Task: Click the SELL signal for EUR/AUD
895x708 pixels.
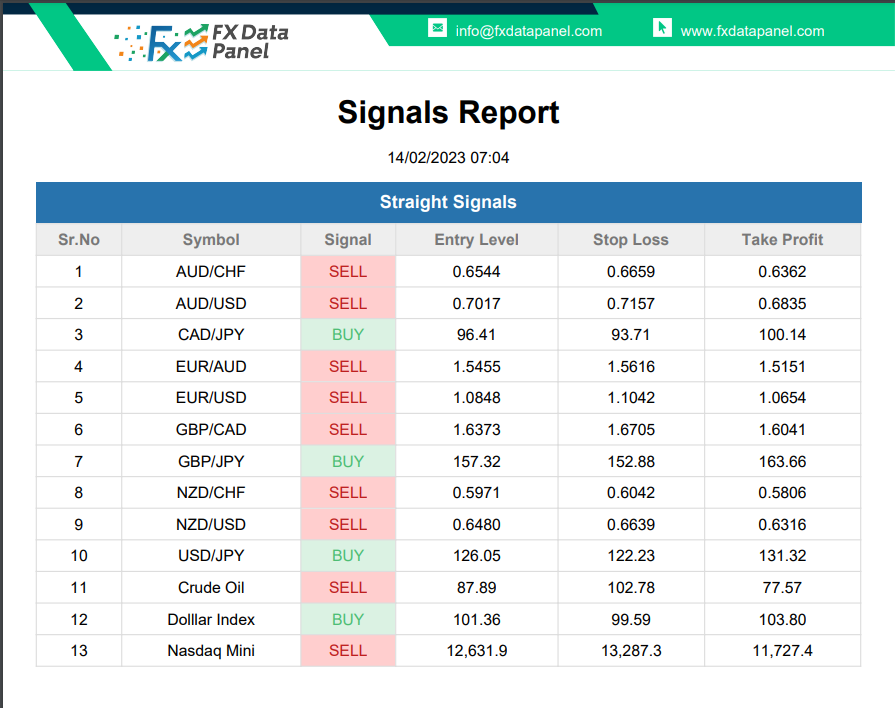Action: (x=348, y=367)
